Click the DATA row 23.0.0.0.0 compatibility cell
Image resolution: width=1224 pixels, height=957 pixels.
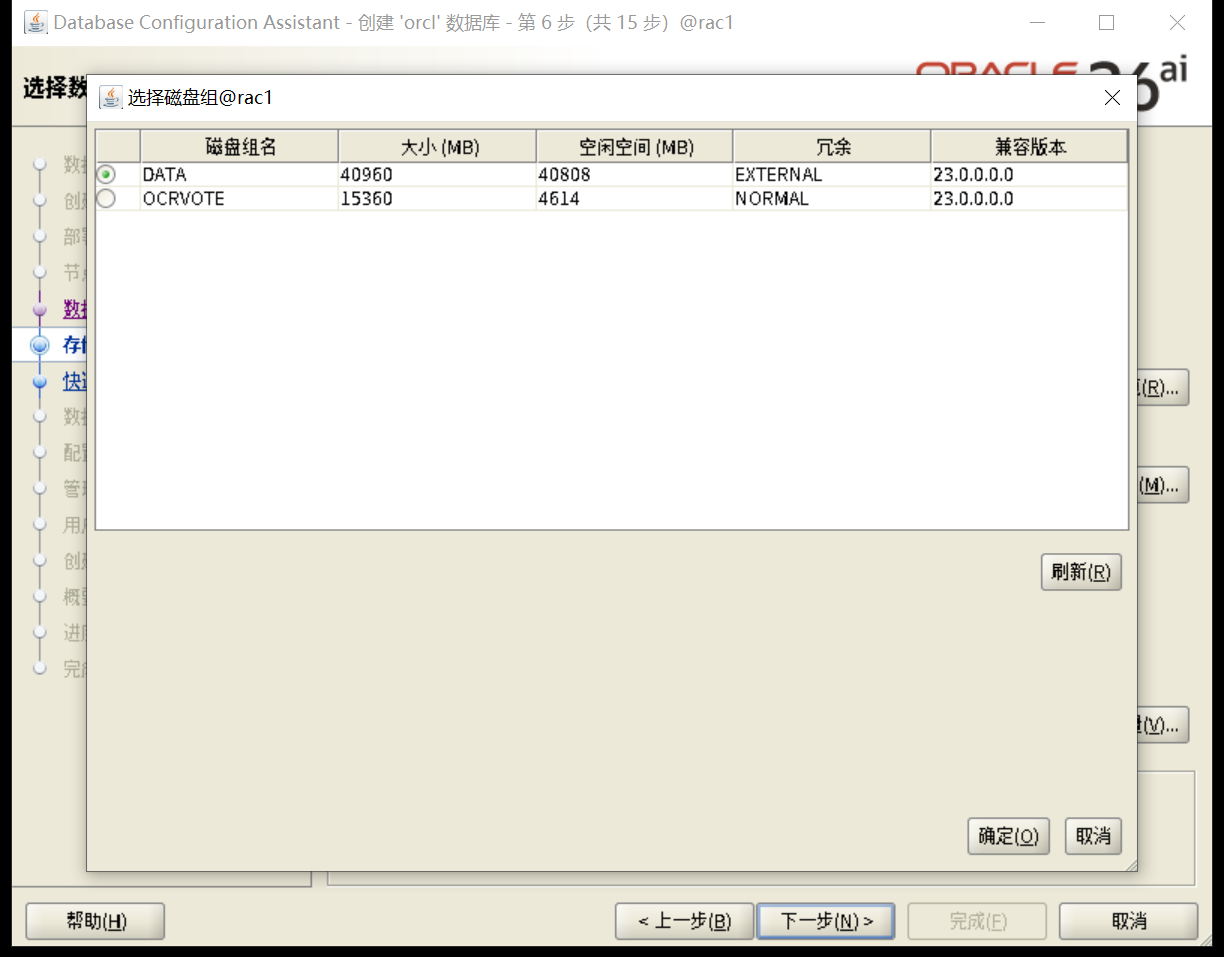(x=1029, y=175)
